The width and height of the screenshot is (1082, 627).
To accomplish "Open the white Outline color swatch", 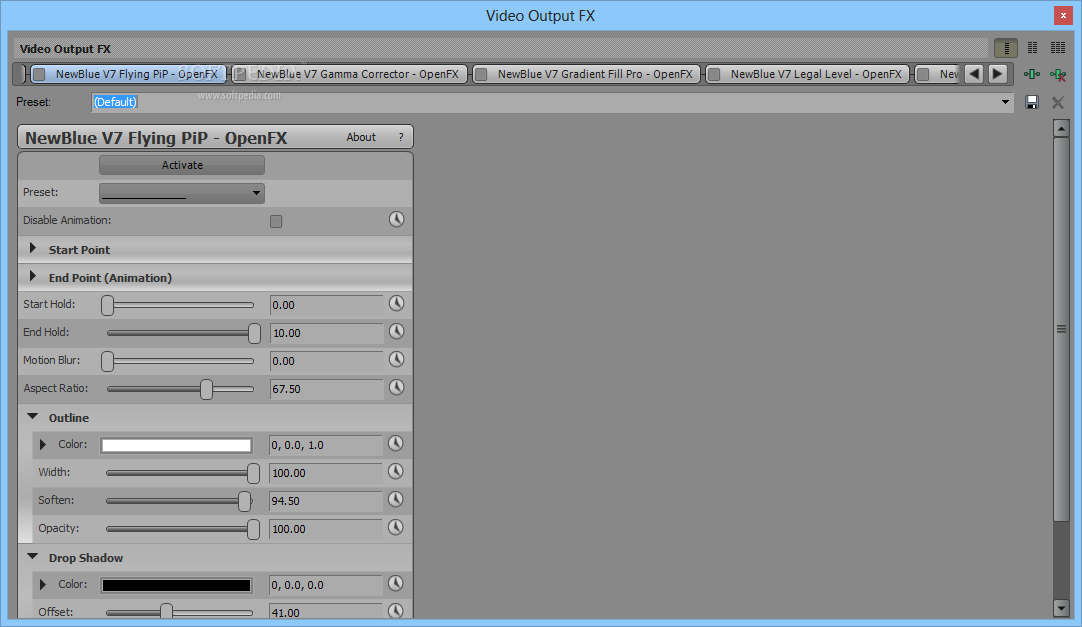I will (x=176, y=446).
